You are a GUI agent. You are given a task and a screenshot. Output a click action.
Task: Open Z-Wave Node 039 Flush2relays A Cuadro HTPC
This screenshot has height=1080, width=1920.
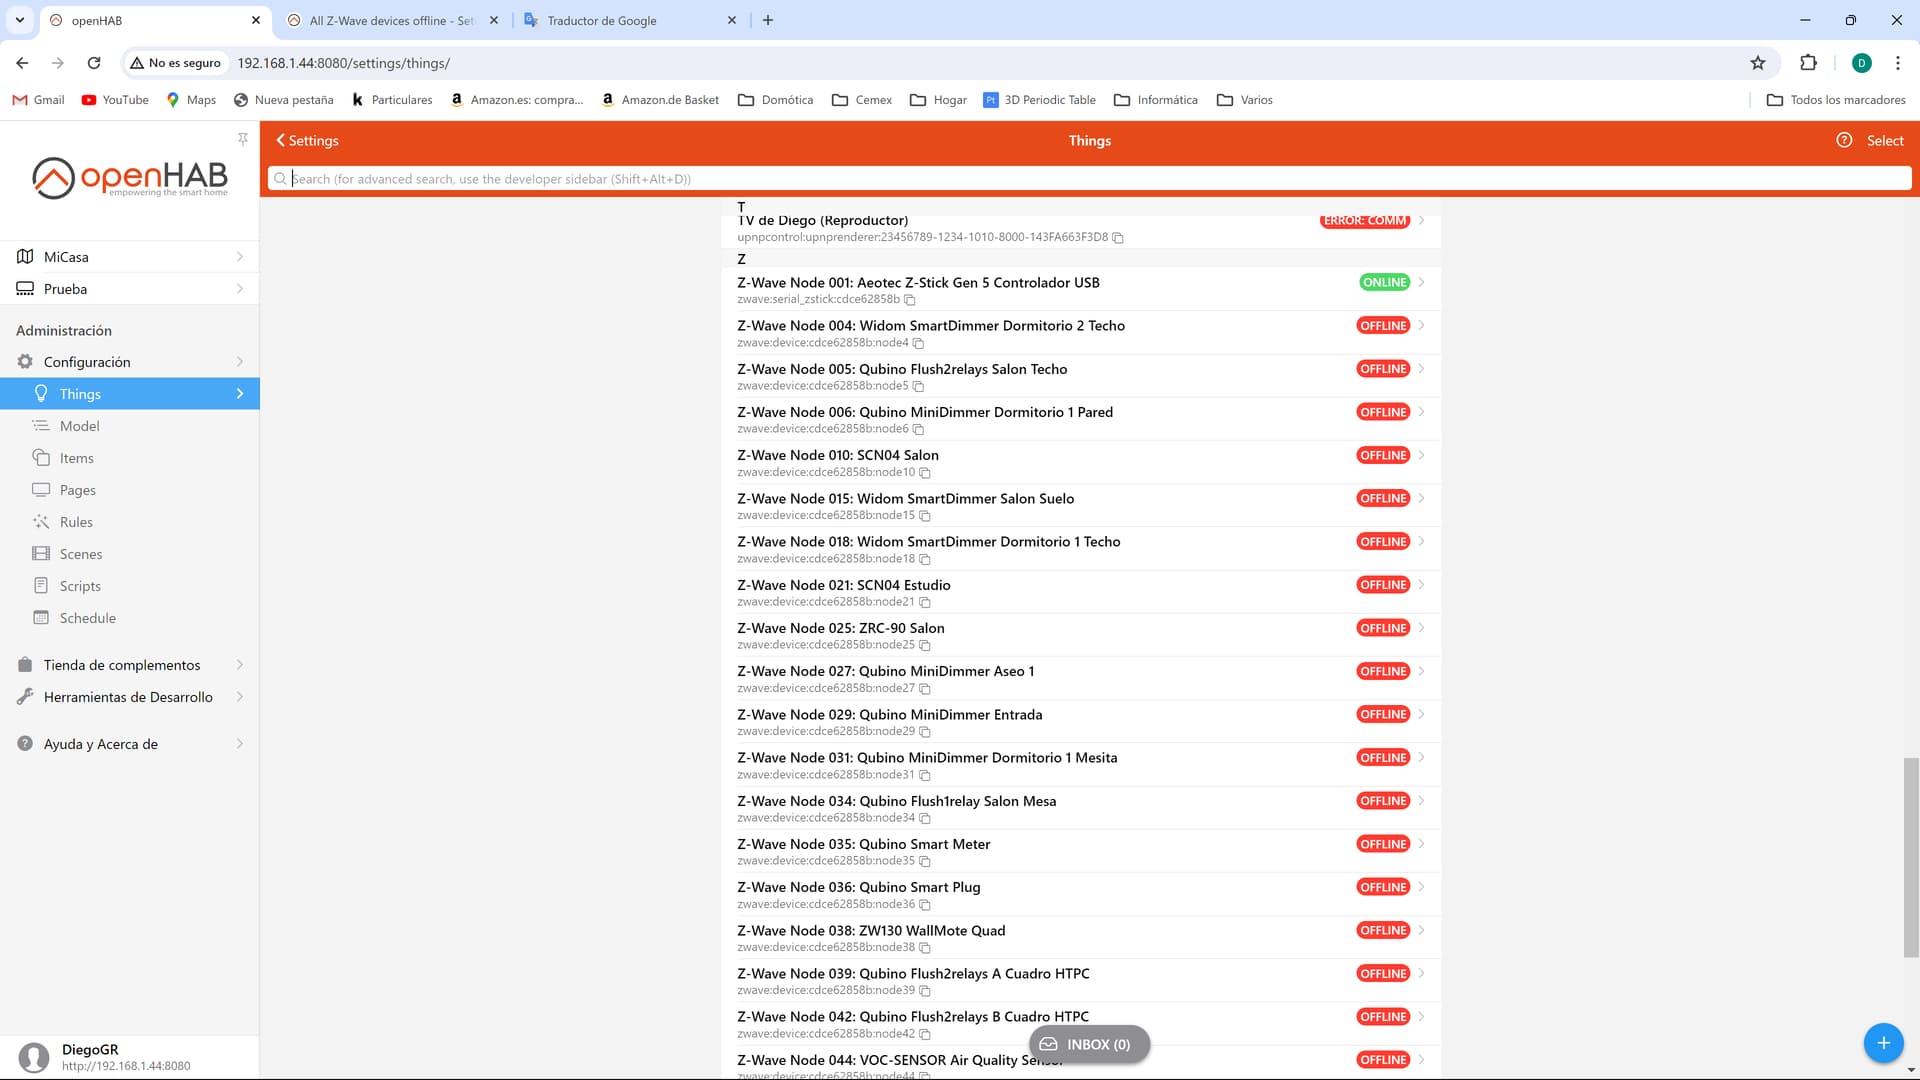coord(1081,981)
